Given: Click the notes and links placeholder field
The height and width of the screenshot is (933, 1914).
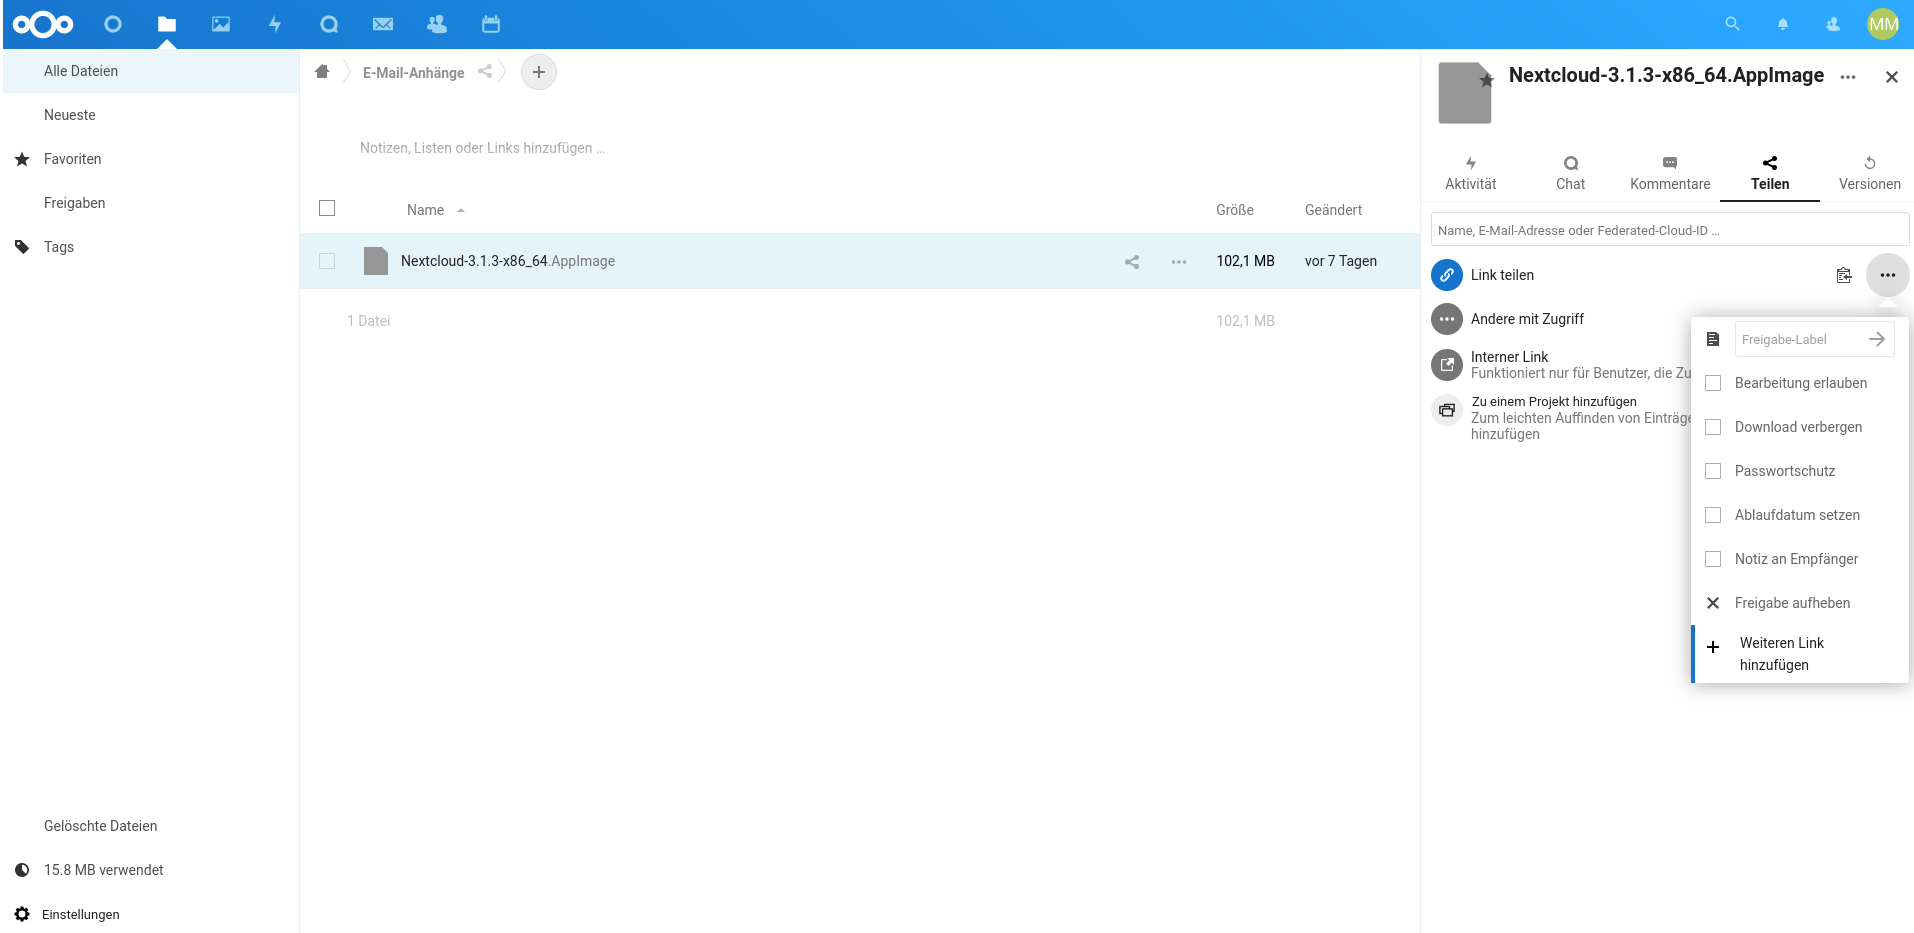Looking at the screenshot, I should coord(482,148).
